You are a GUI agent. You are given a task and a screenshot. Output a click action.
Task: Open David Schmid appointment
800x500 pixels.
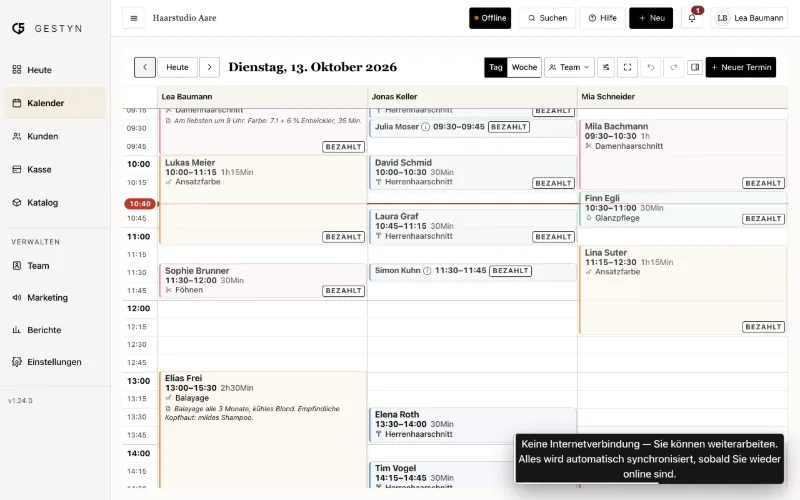point(472,173)
